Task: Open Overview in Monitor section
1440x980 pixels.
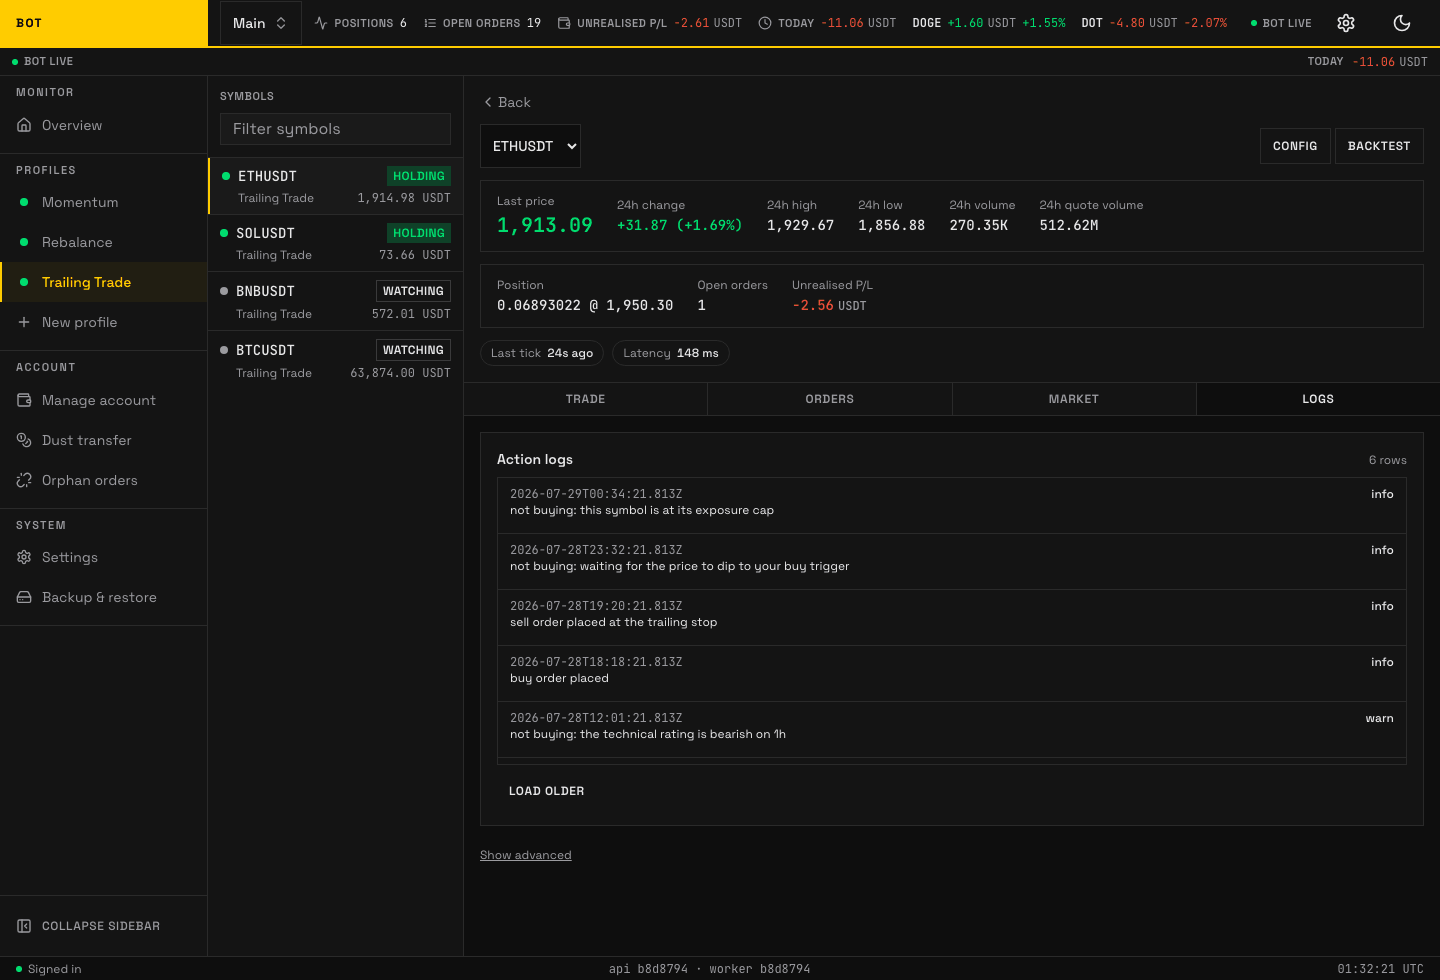Action: 104,125
